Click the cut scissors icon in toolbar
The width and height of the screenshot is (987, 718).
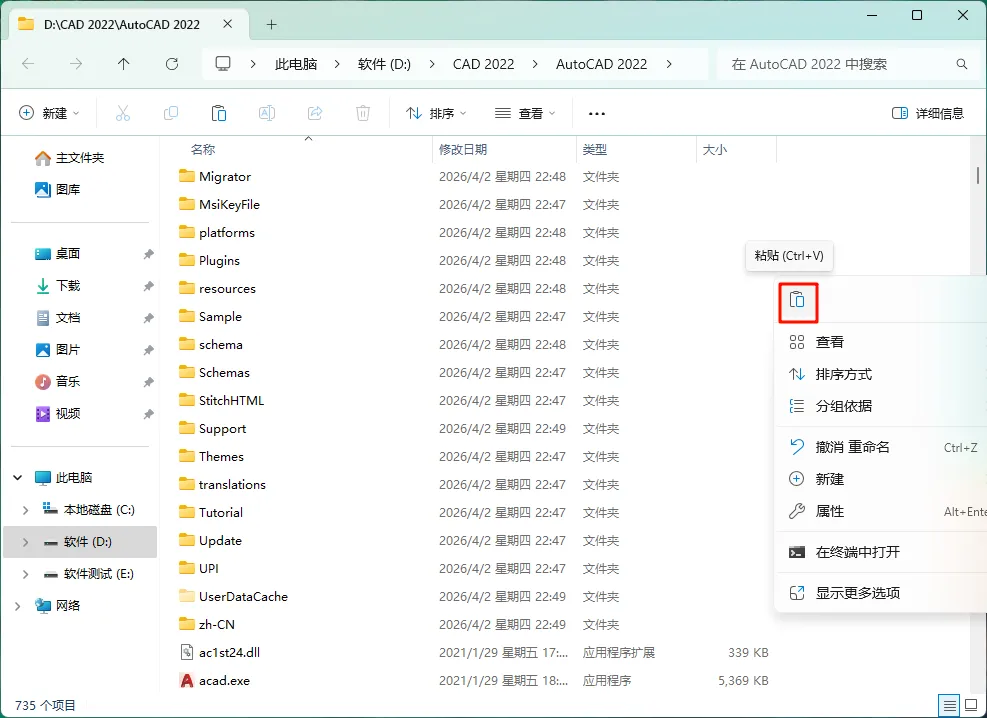[123, 113]
